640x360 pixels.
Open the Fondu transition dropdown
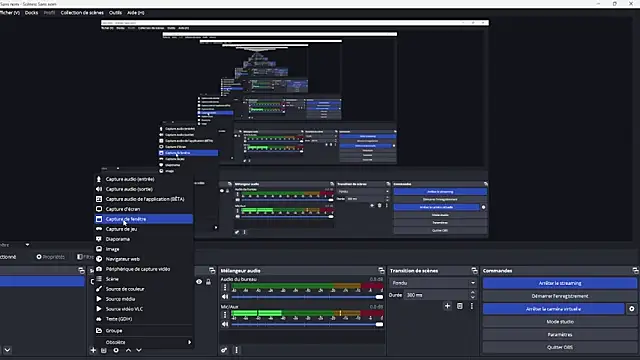(x=433, y=283)
